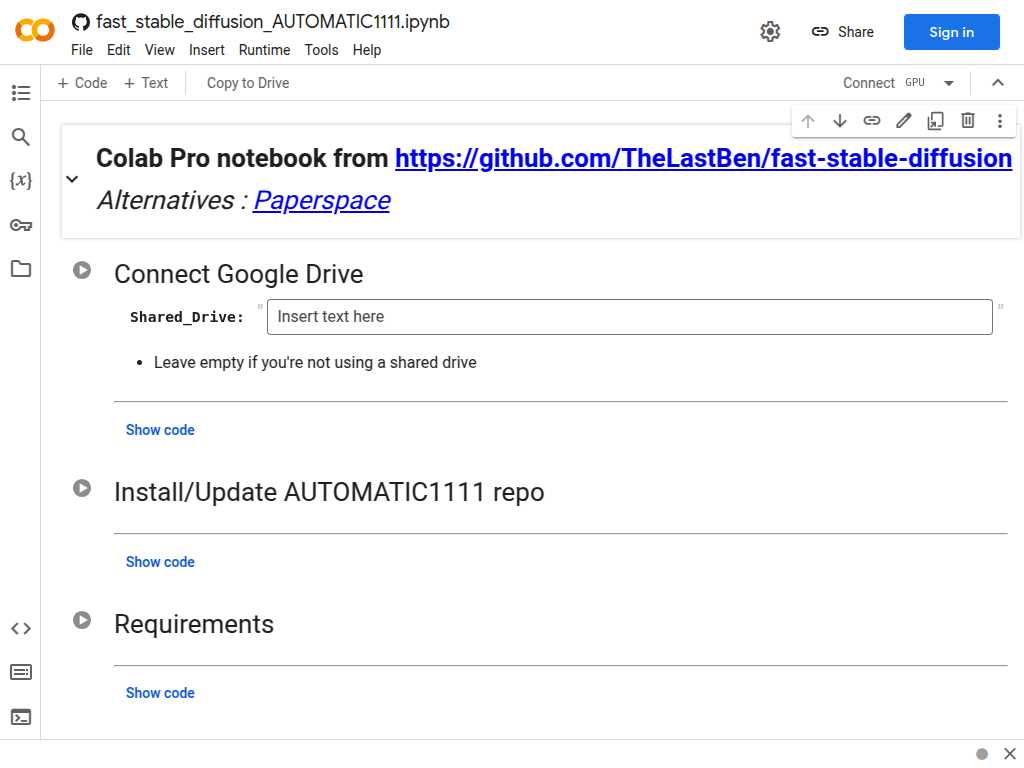Show code under Connect Google Drive
The height and width of the screenshot is (768, 1024).
coord(160,430)
